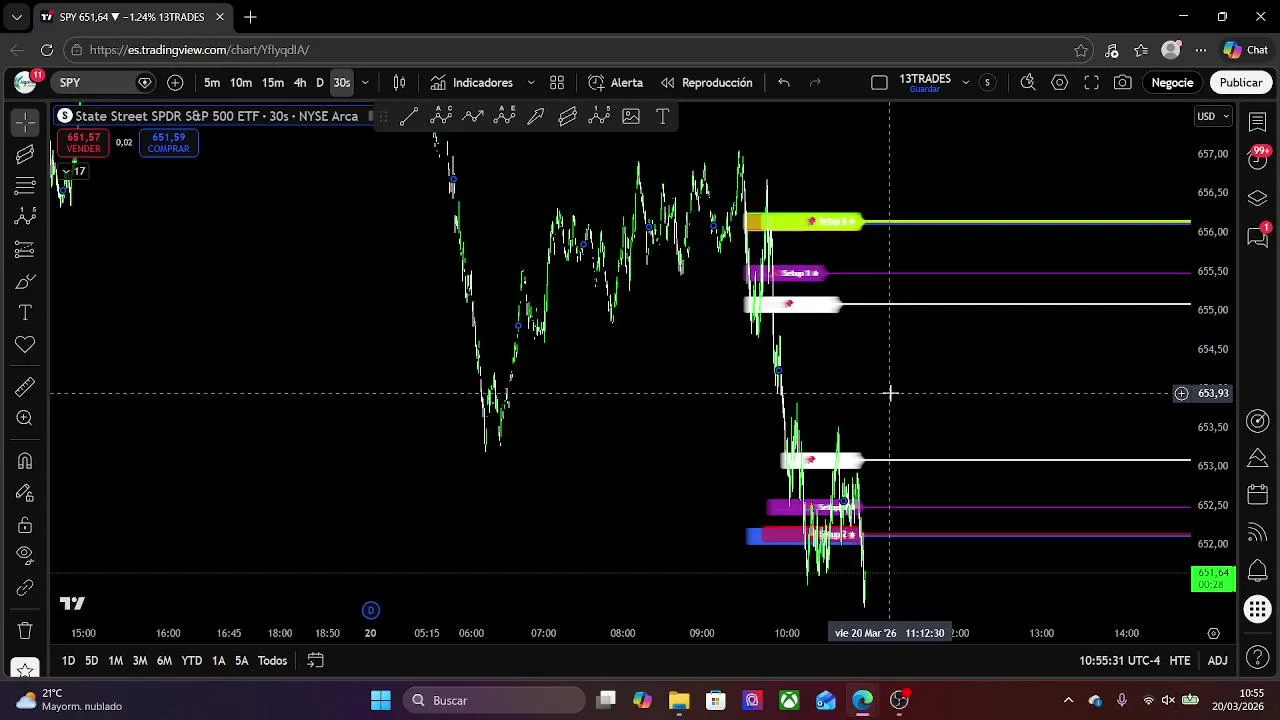
Task: Open chart settings hexagon icon
Action: [x=1060, y=83]
